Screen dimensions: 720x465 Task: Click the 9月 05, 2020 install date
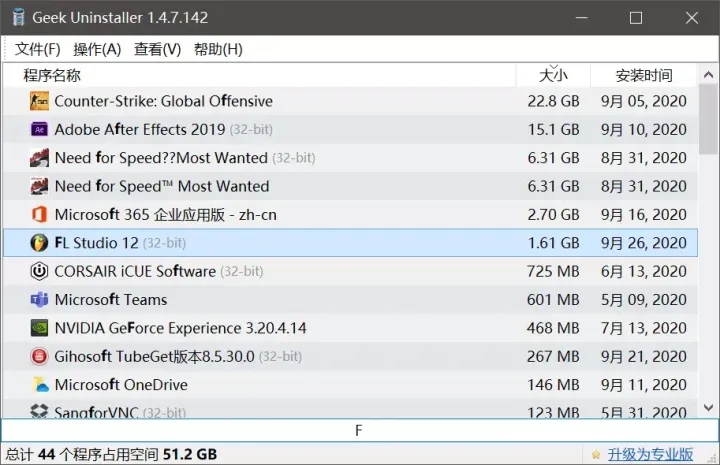[x=644, y=101]
